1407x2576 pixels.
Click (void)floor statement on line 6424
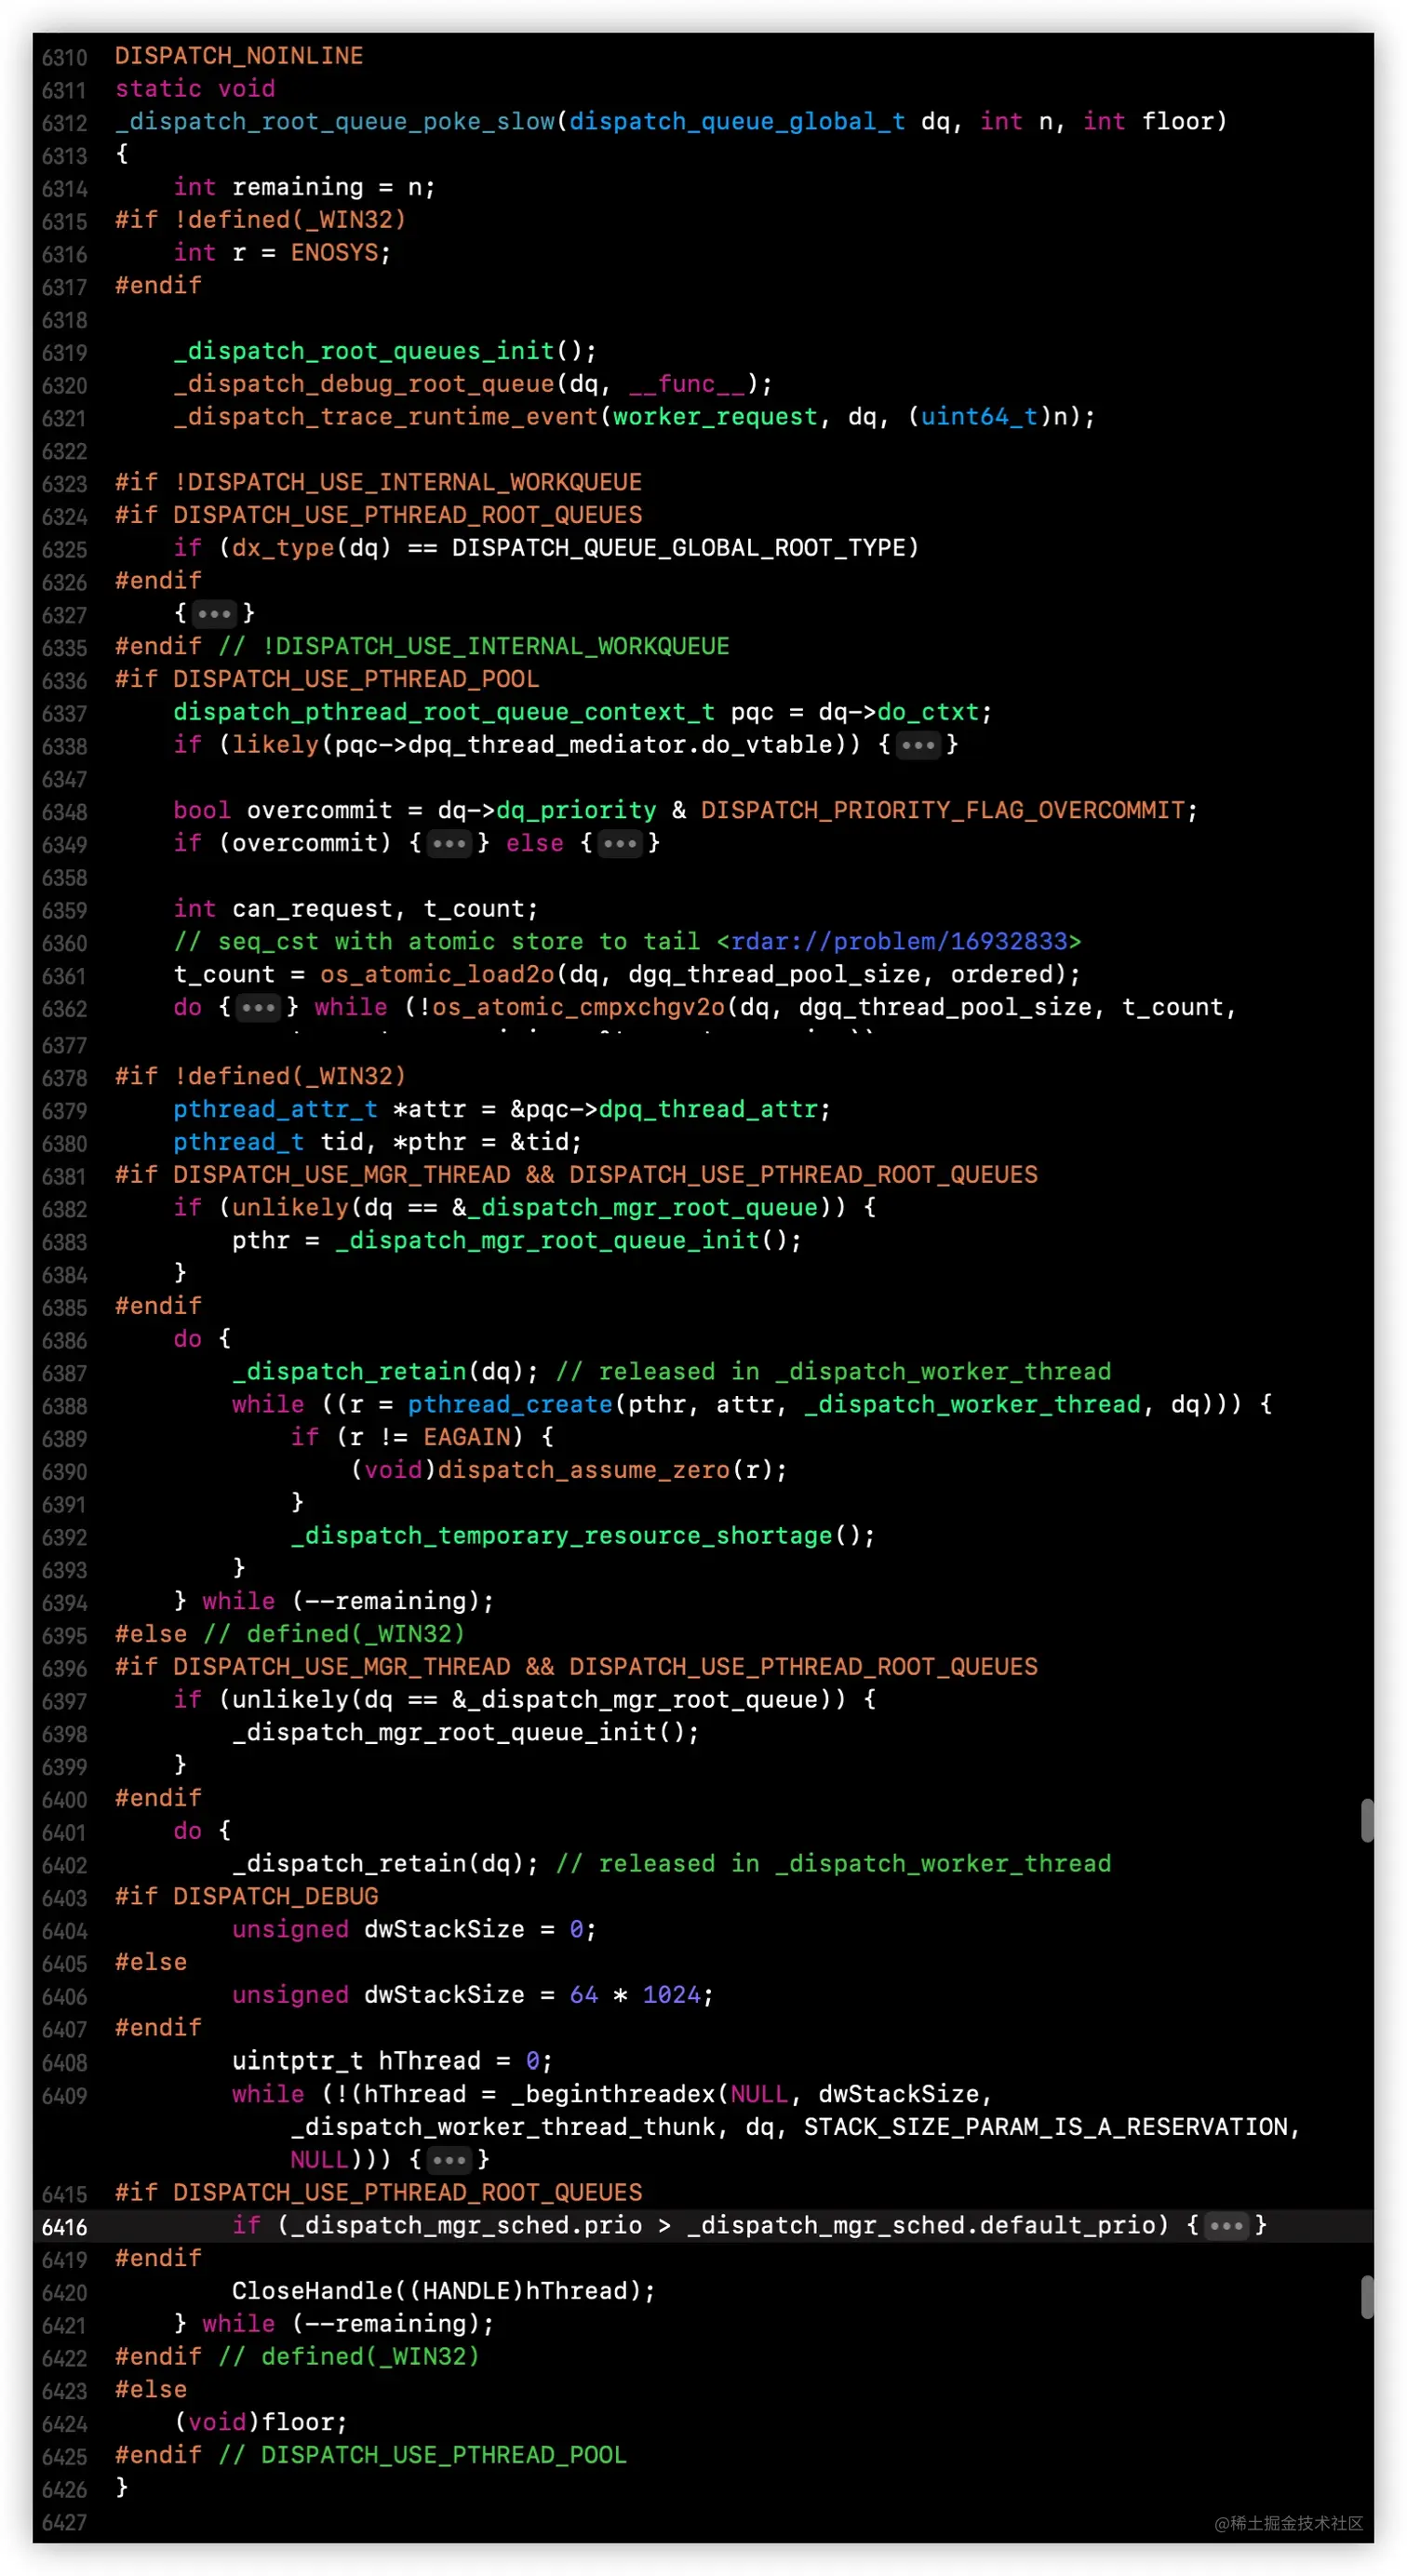coord(261,2422)
